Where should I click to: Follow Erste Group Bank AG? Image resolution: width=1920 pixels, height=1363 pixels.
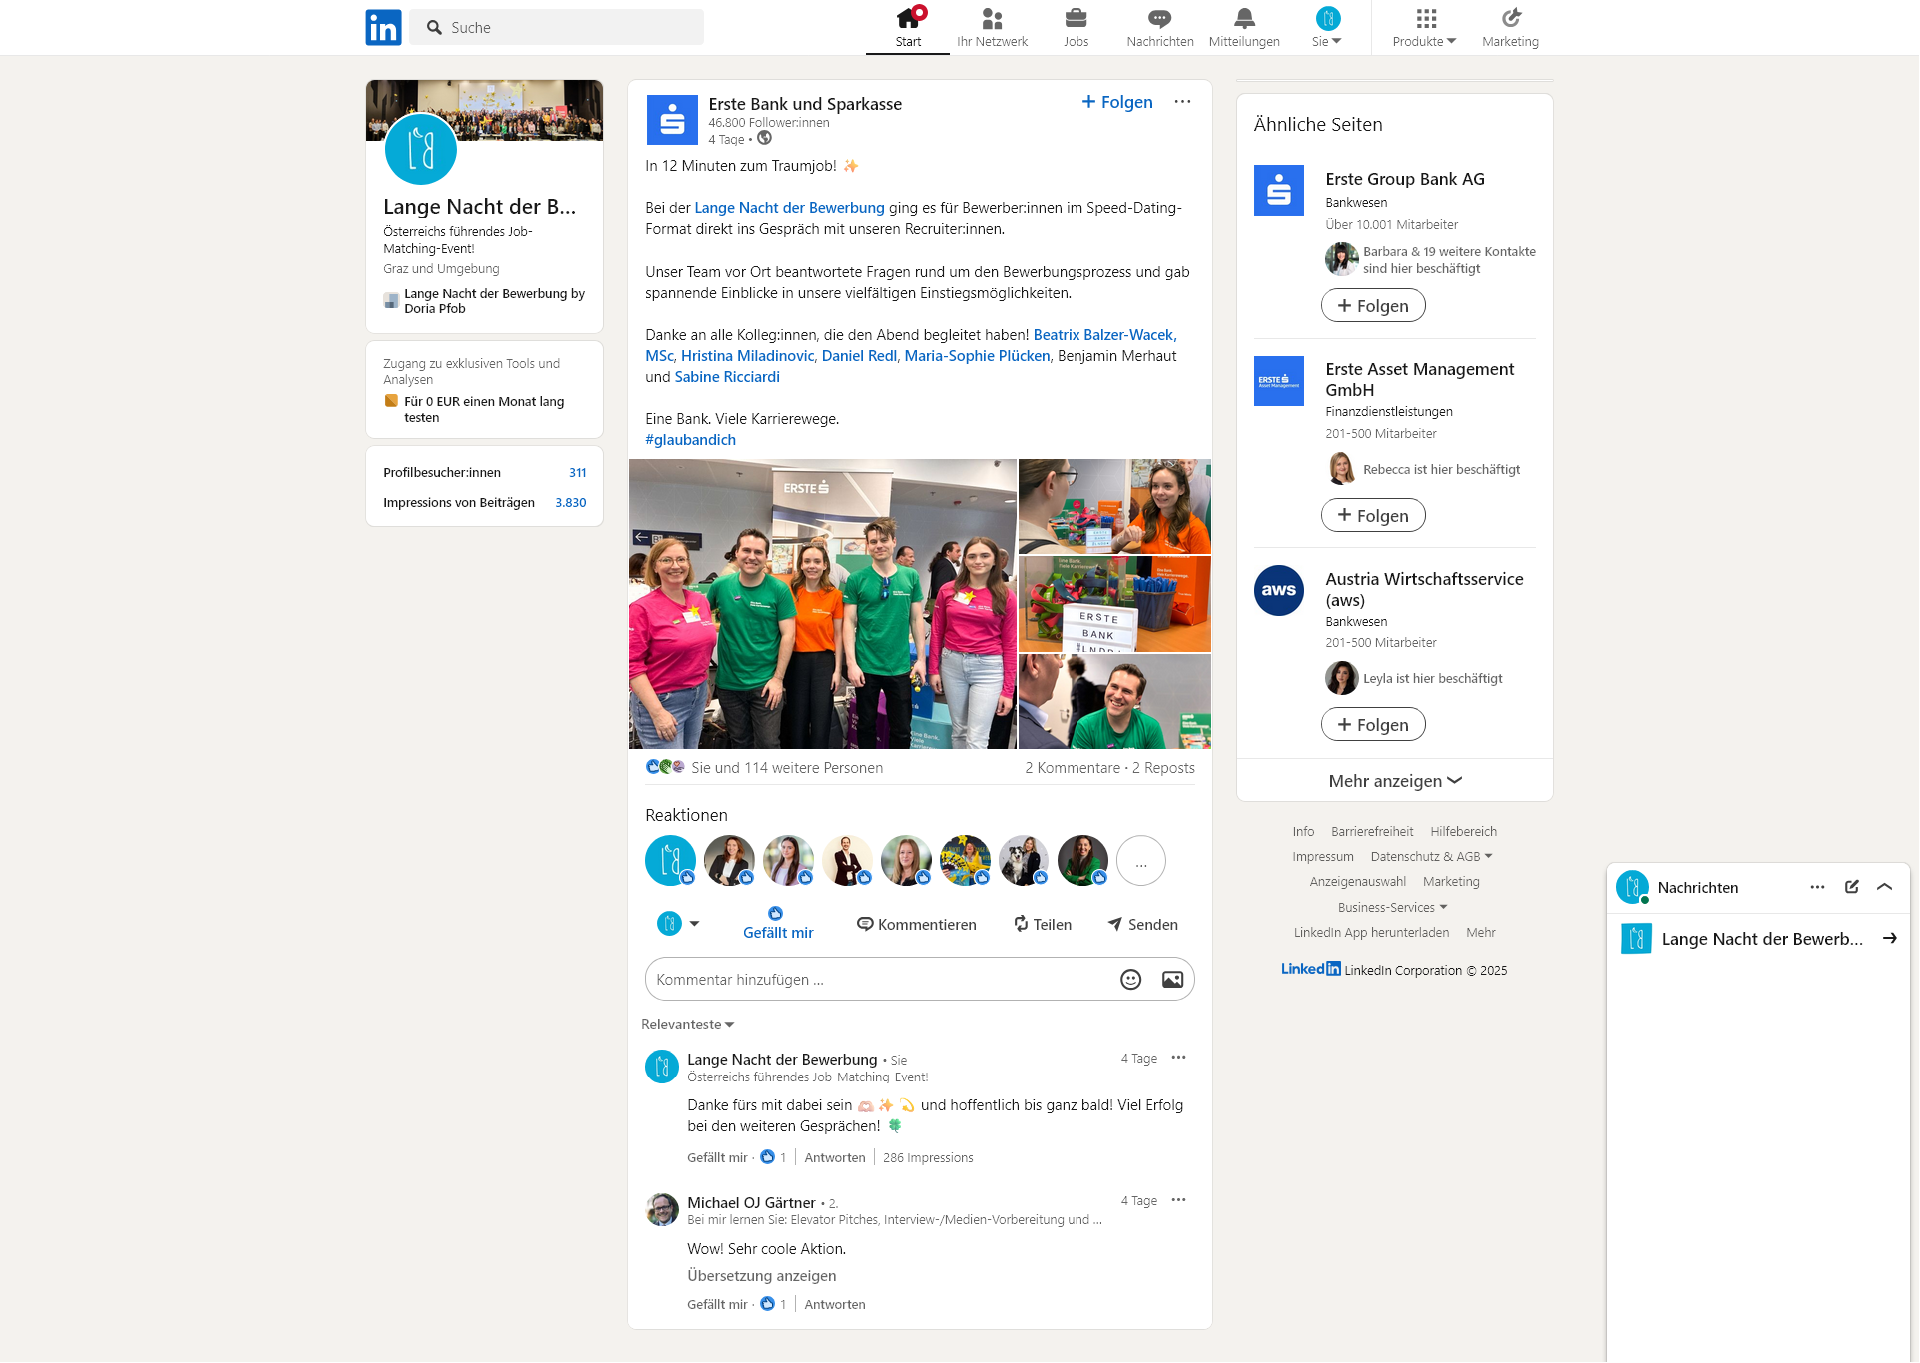(x=1373, y=306)
